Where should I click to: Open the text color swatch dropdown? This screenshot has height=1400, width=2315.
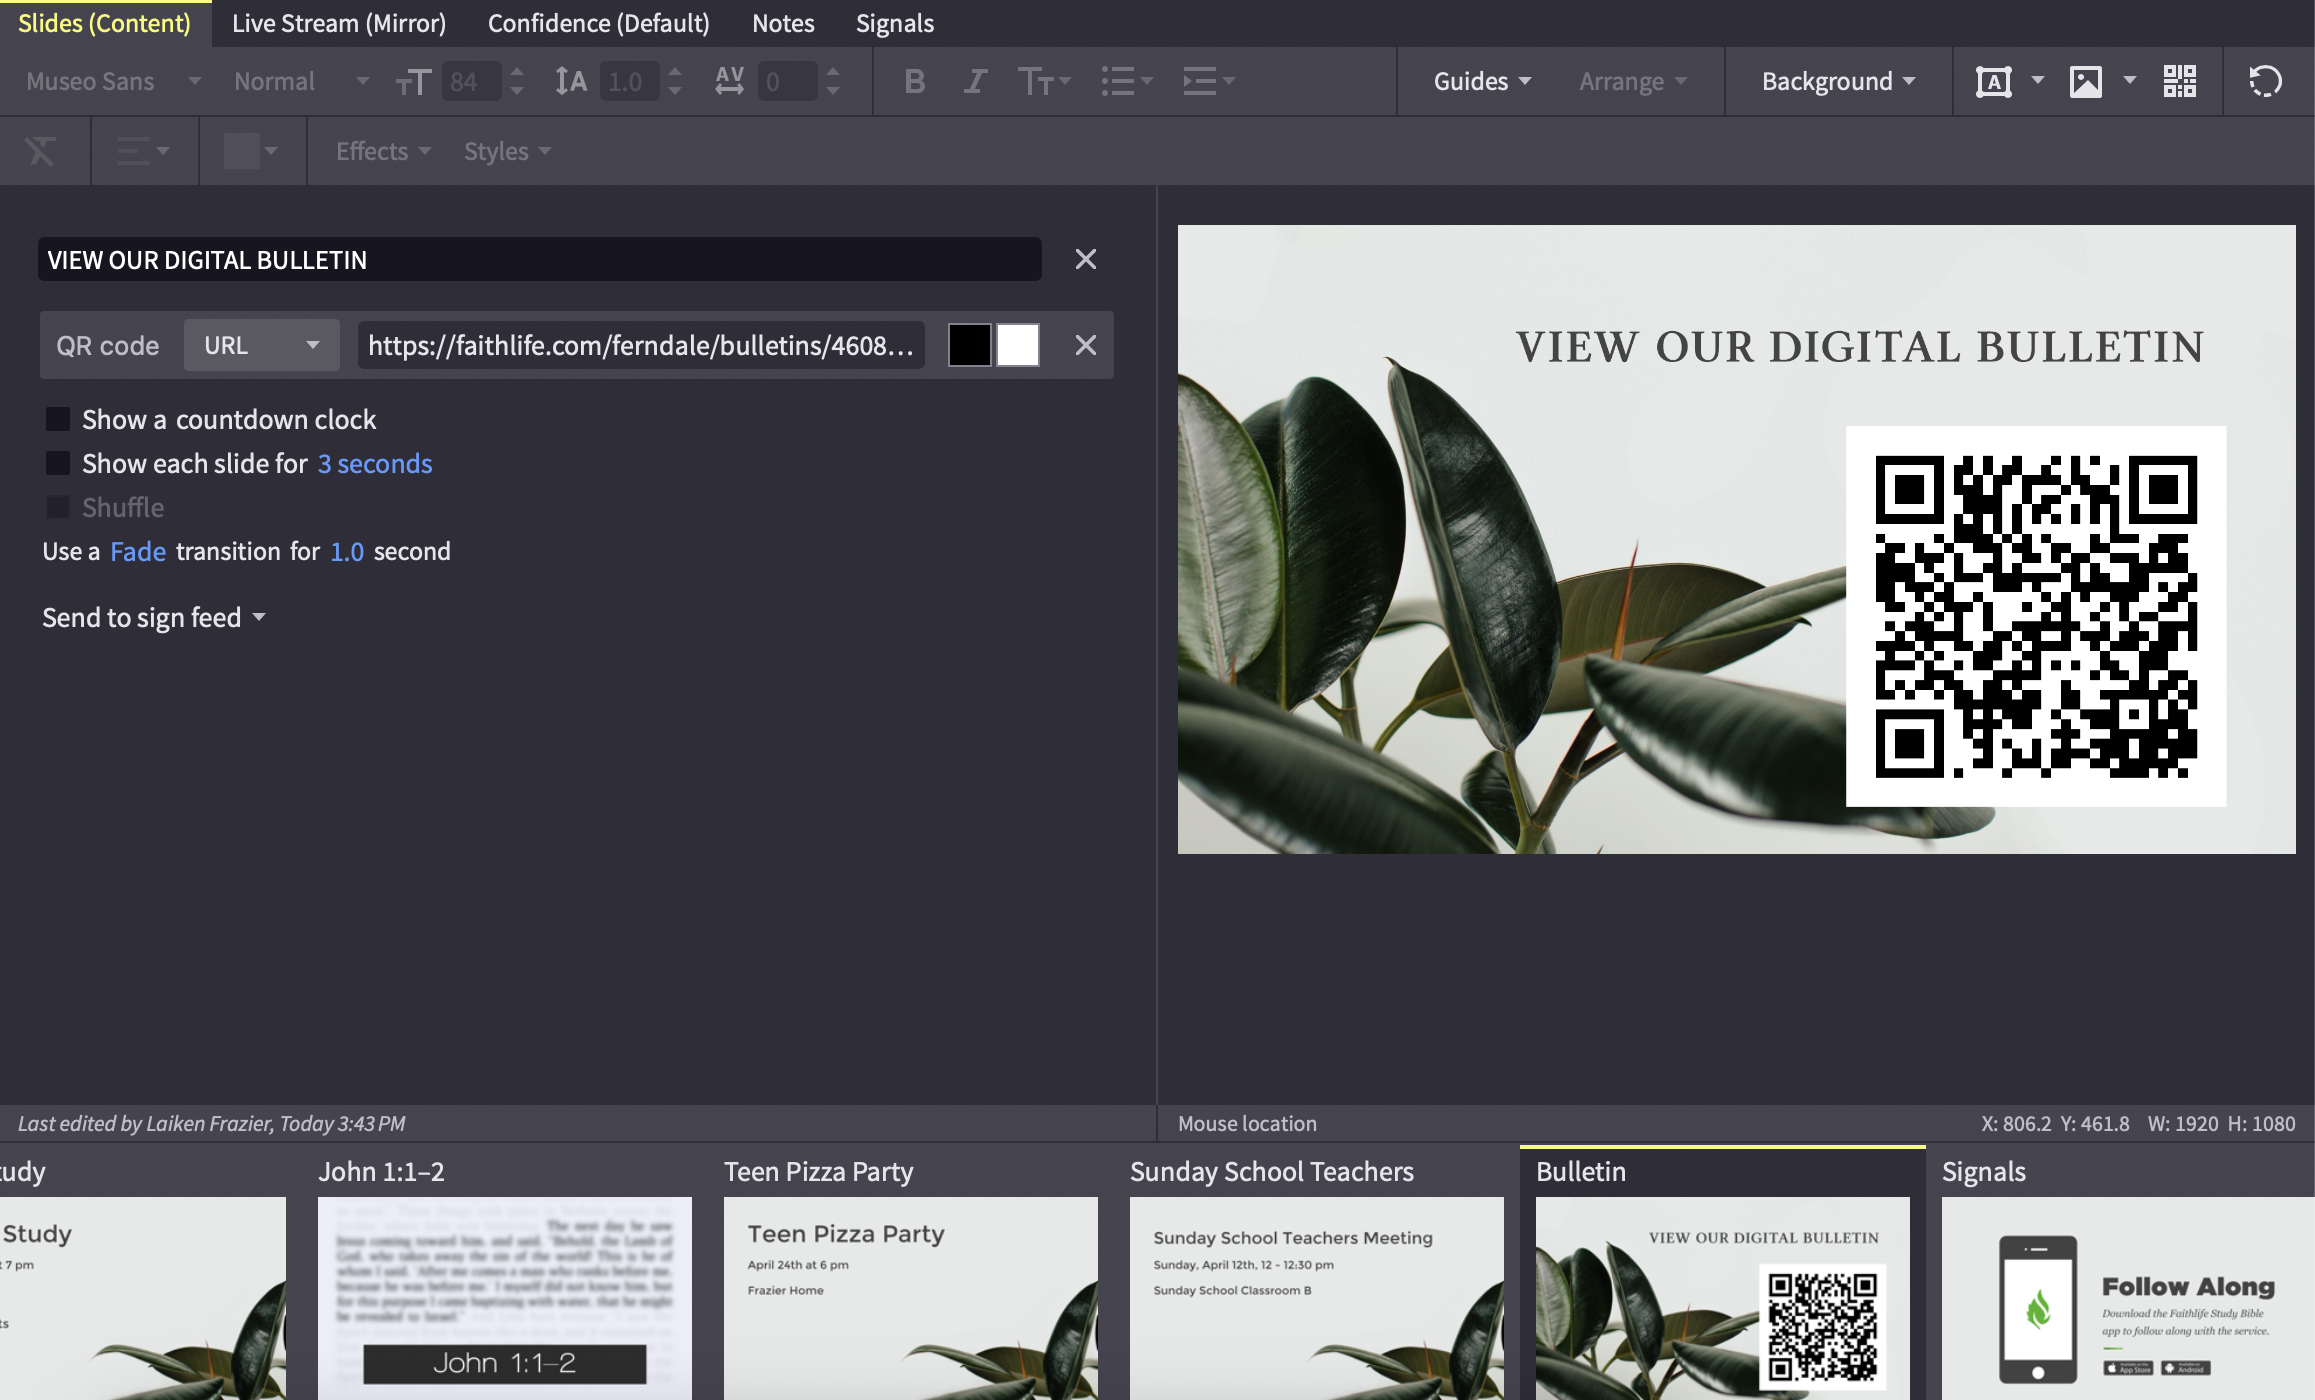pyautogui.click(x=250, y=151)
